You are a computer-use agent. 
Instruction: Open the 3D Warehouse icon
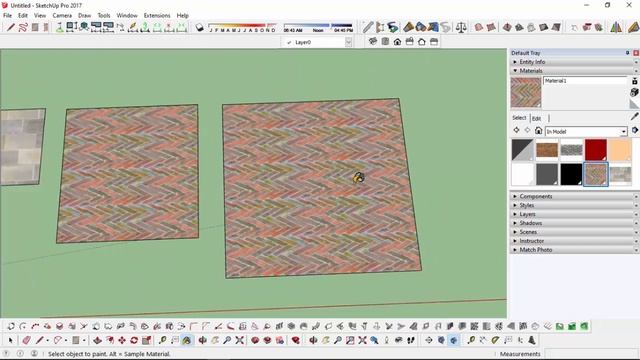point(255,340)
